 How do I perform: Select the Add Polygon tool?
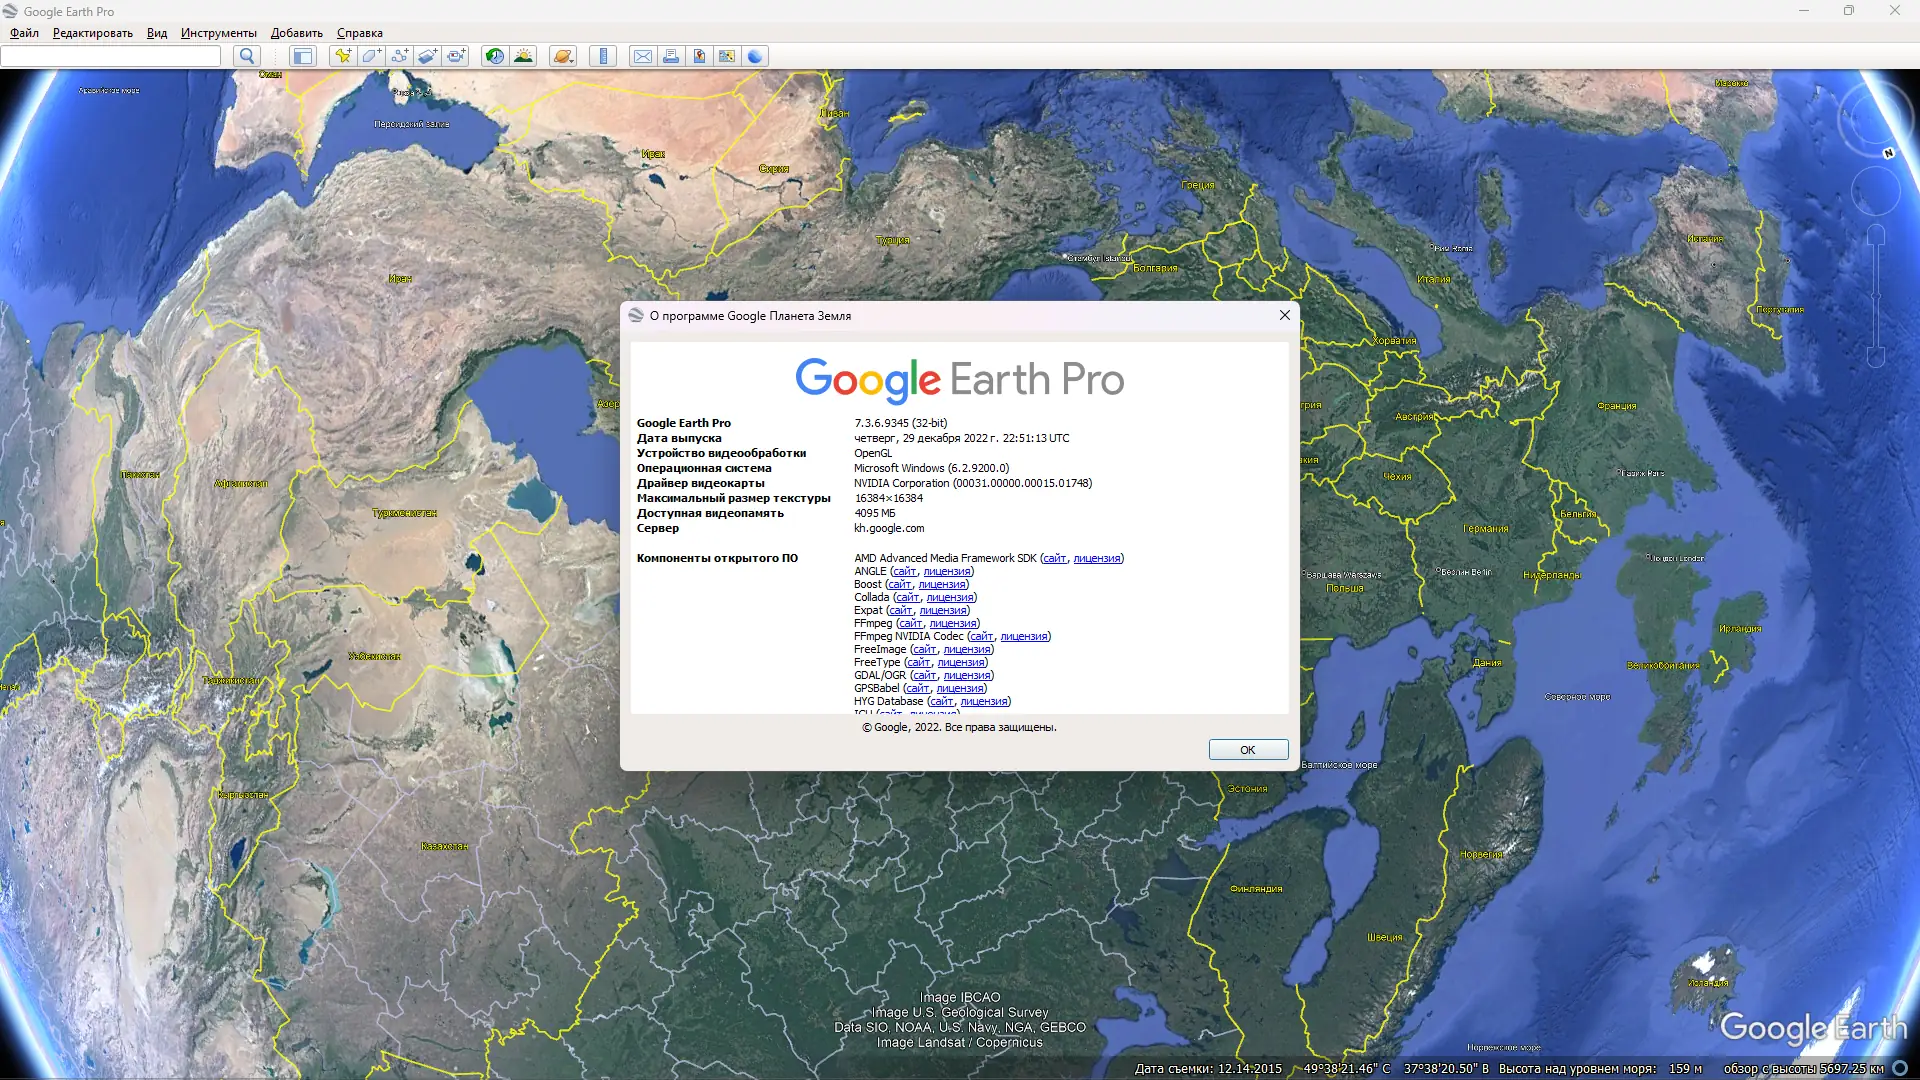tap(371, 56)
